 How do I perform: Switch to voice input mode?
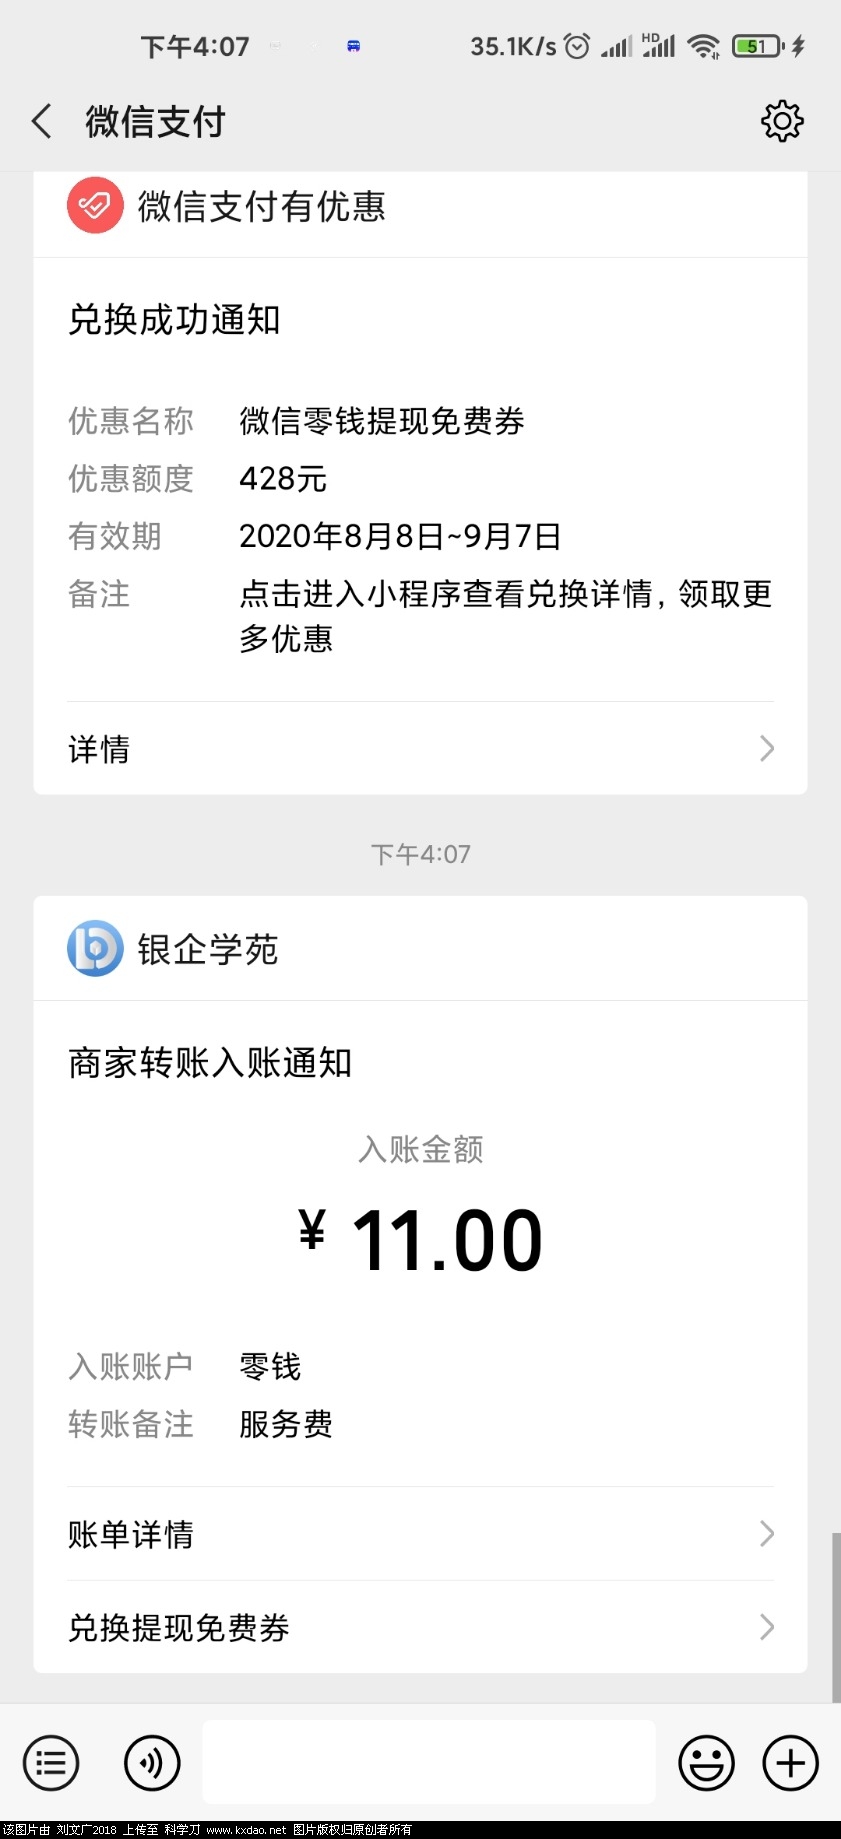[152, 1762]
